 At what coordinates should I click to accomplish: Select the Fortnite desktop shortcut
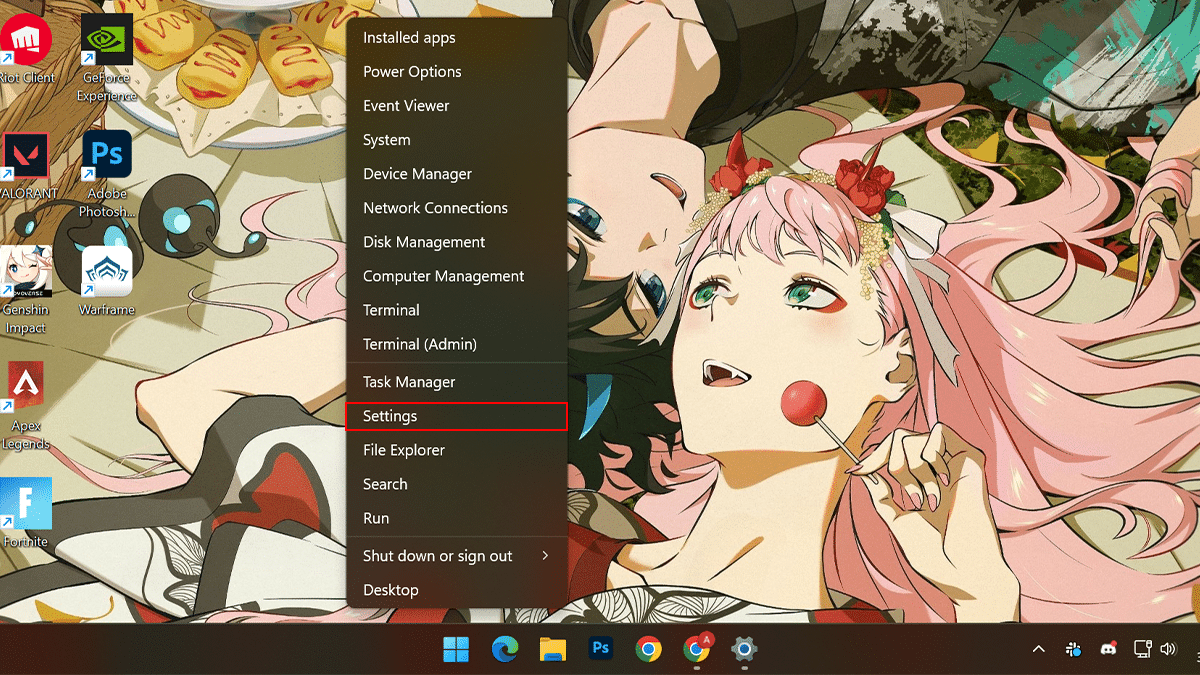coord(26,513)
